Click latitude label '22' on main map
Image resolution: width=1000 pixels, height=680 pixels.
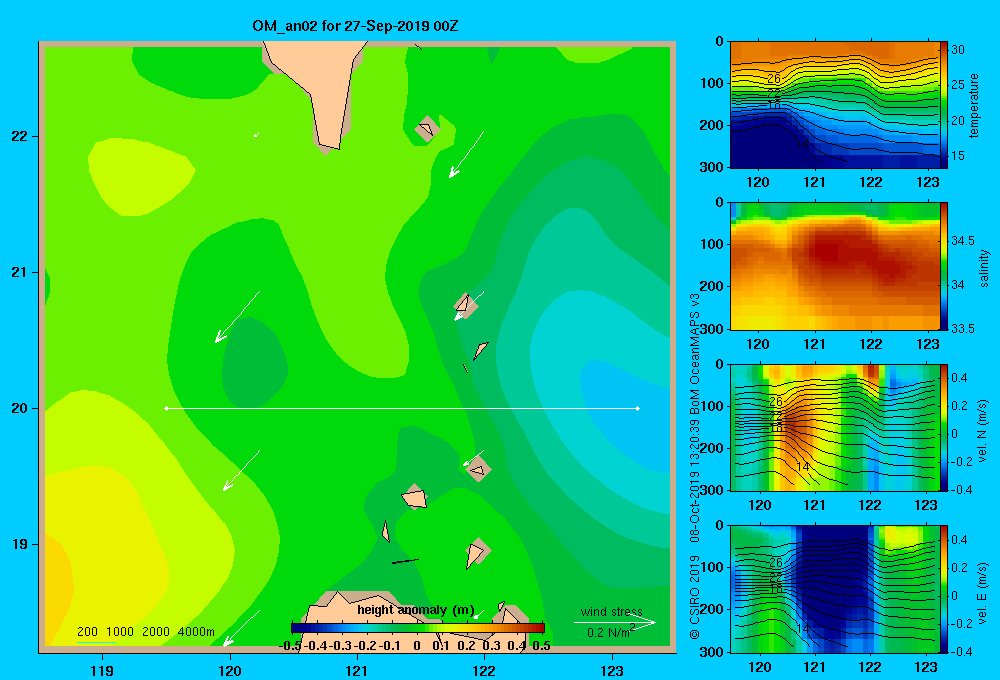pyautogui.click(x=20, y=137)
